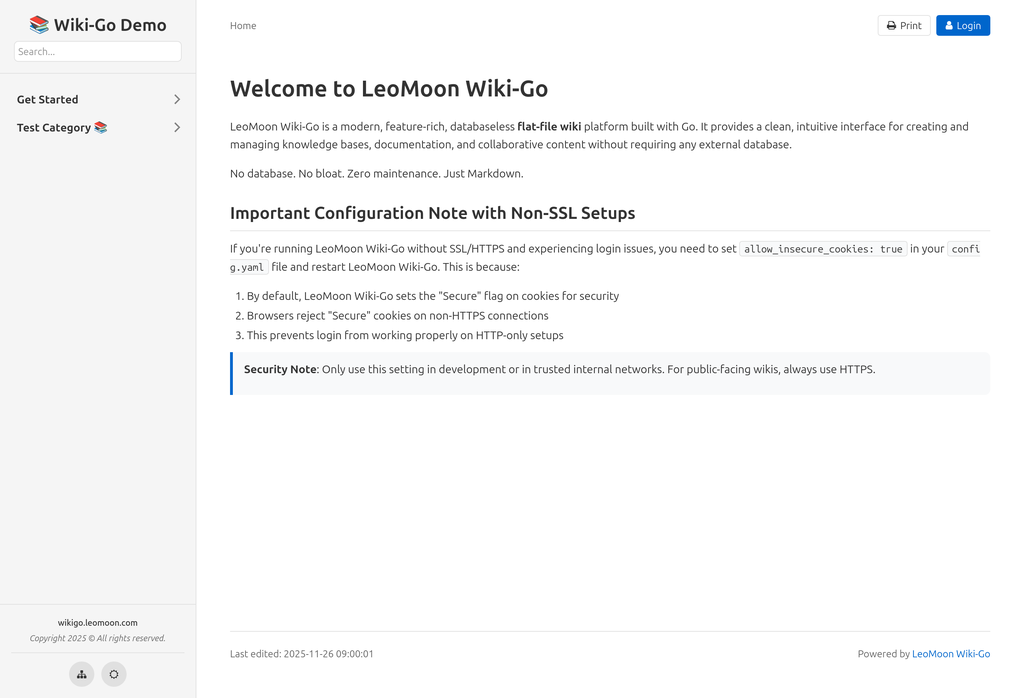Click the wikigo.leomoon.com footer text
This screenshot has width=1024, height=698.
(x=97, y=622)
